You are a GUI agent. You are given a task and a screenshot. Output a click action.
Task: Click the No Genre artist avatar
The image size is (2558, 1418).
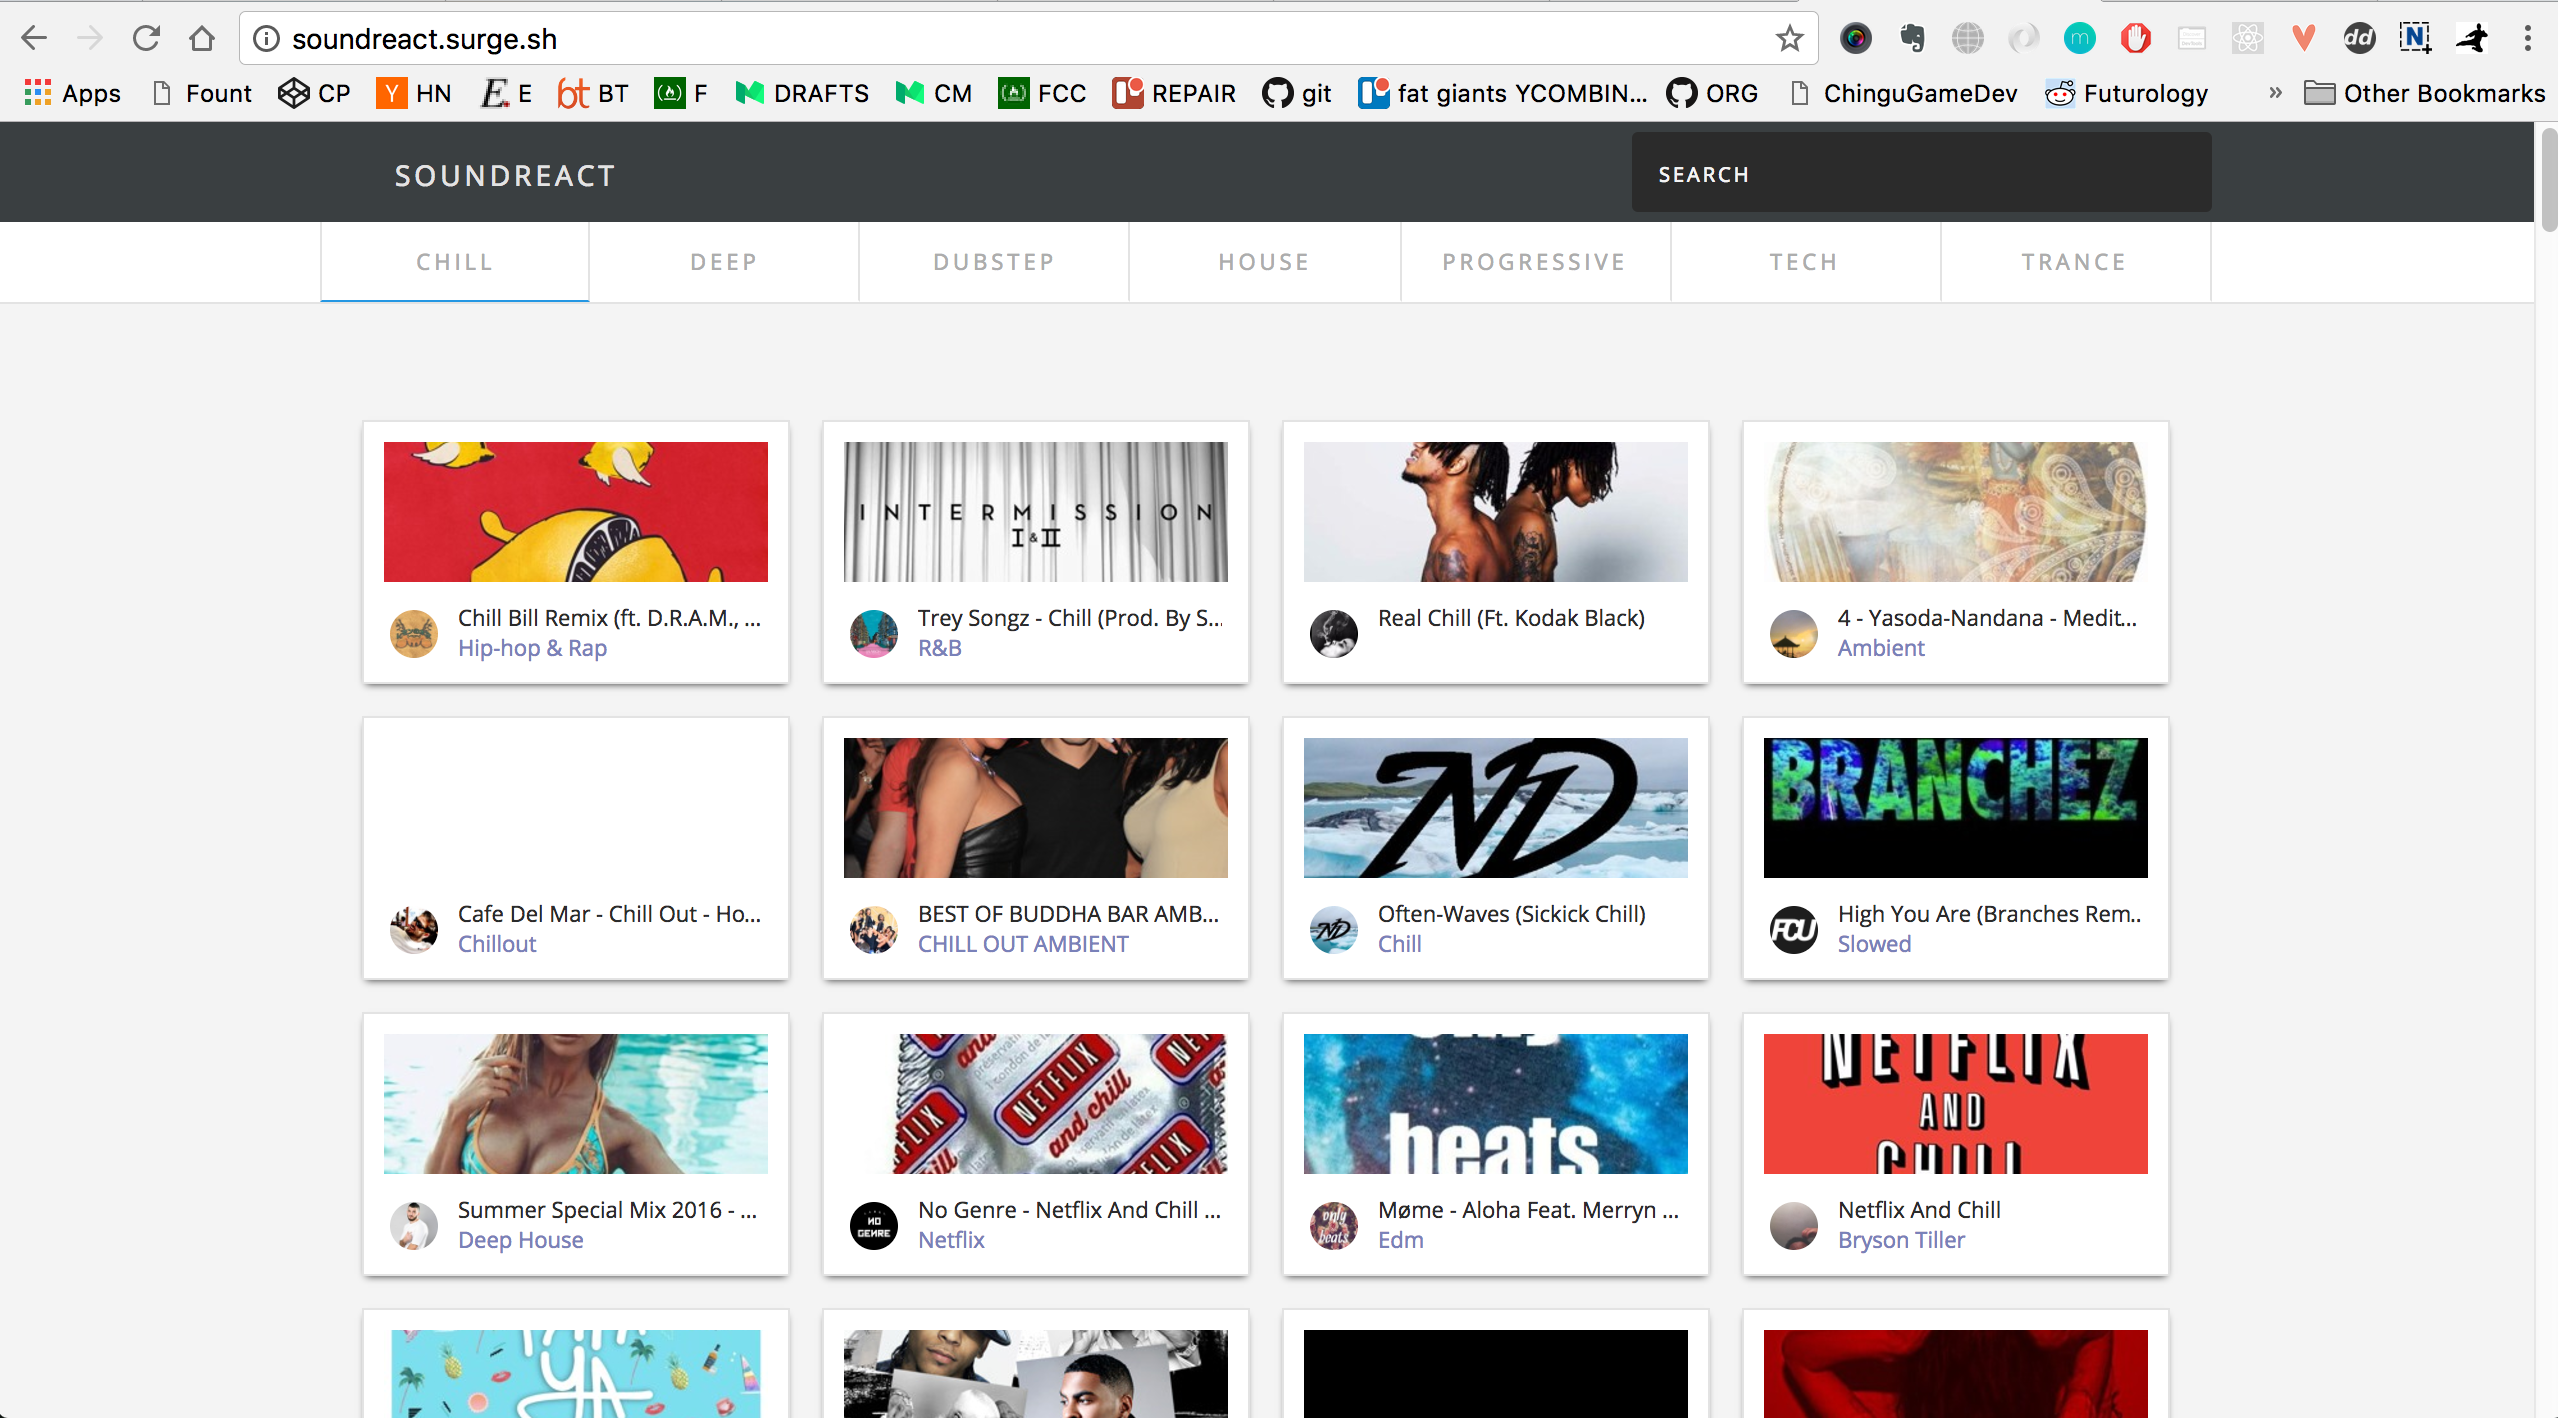[873, 1225]
